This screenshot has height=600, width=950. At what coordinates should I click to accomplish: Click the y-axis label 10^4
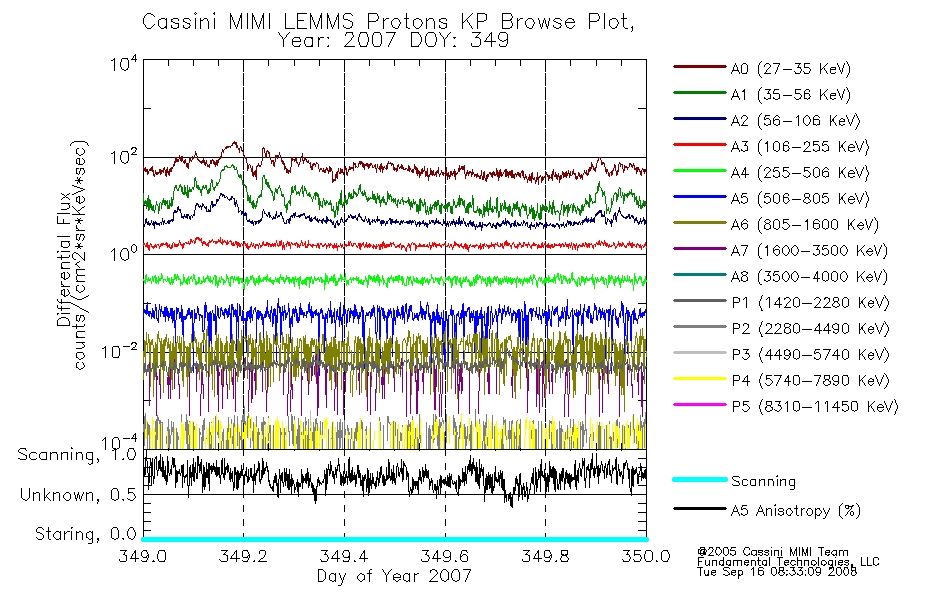[124, 63]
